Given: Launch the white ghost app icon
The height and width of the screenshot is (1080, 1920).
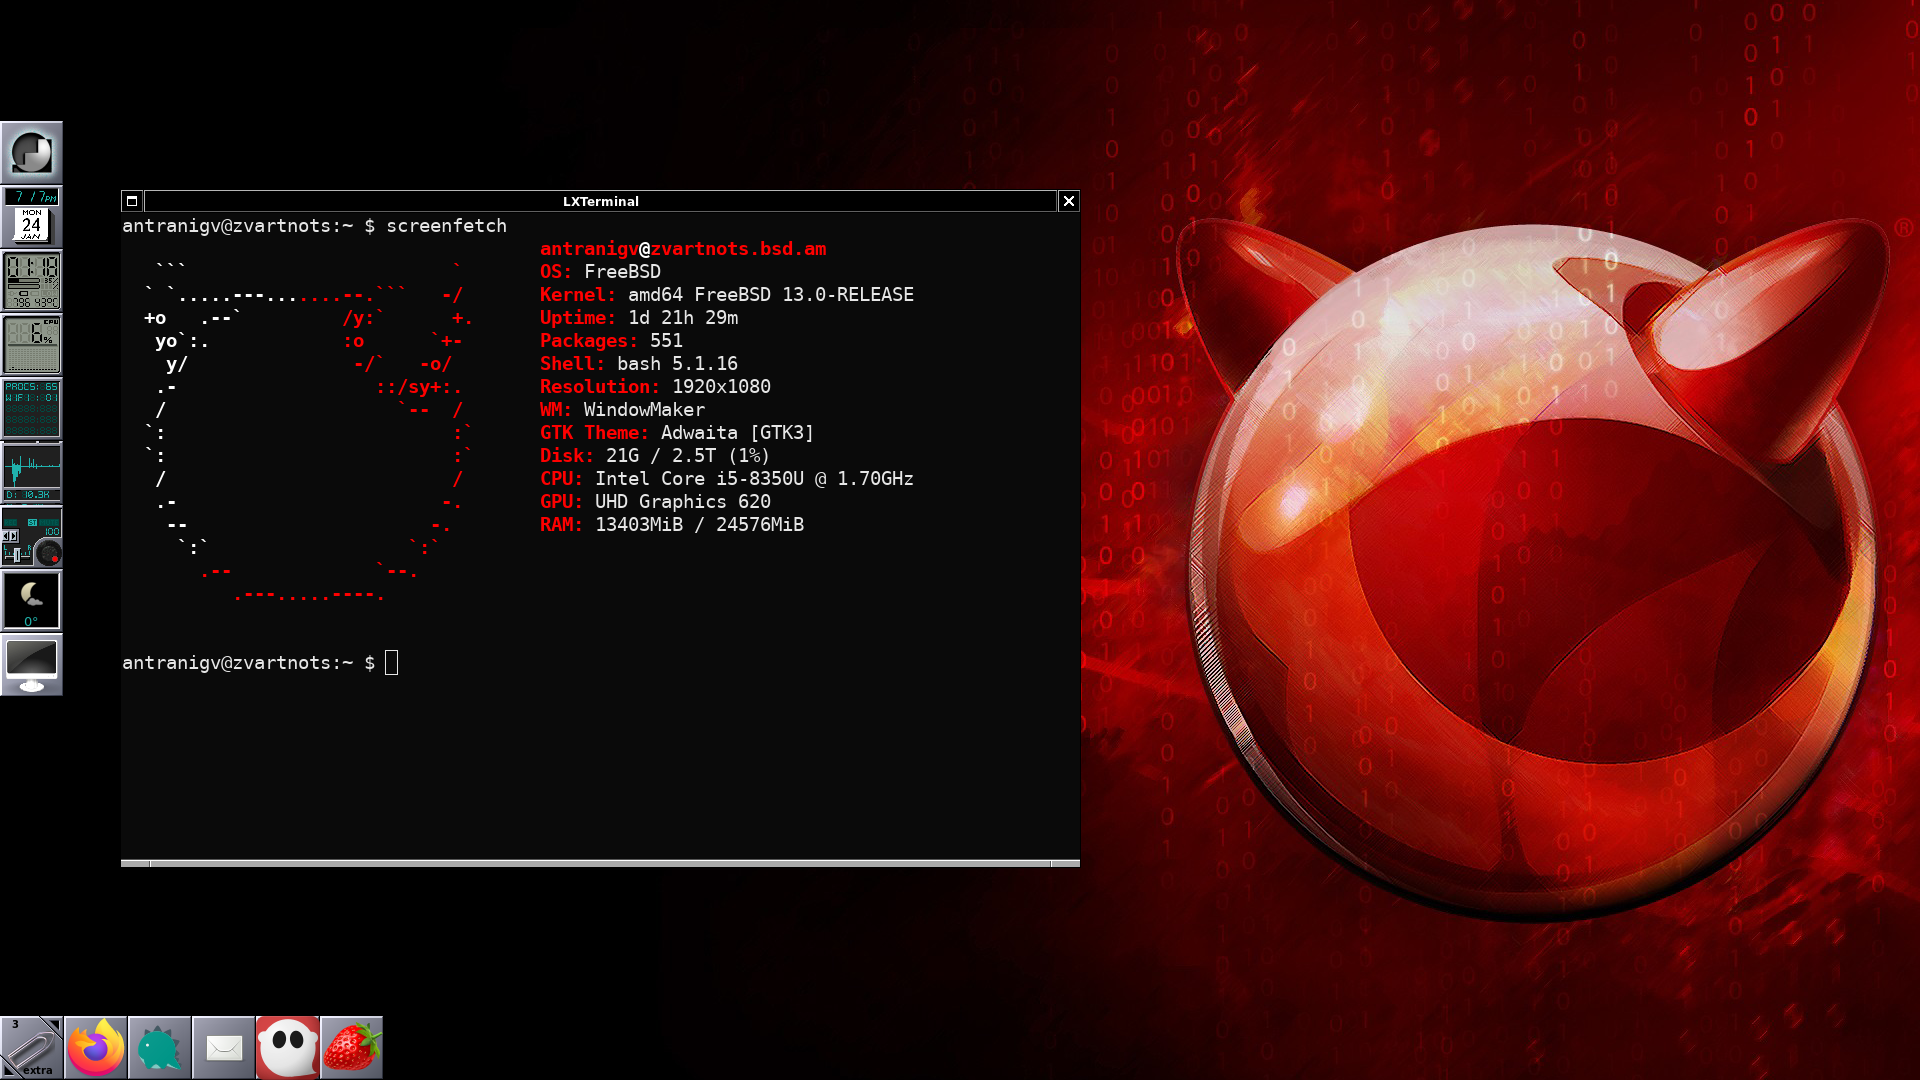Looking at the screenshot, I should point(288,1048).
